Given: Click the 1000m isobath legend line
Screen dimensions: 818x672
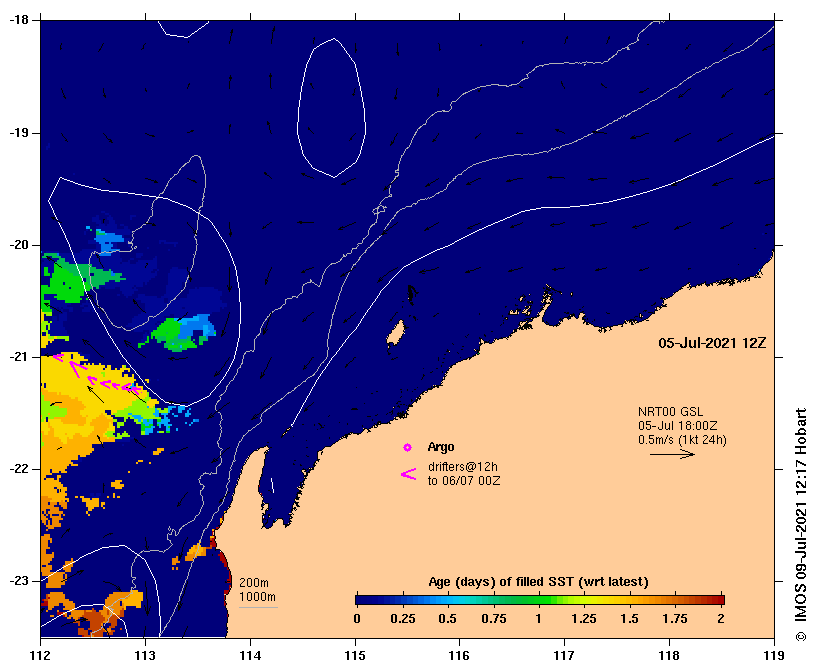Looking at the screenshot, I should tap(258, 607).
